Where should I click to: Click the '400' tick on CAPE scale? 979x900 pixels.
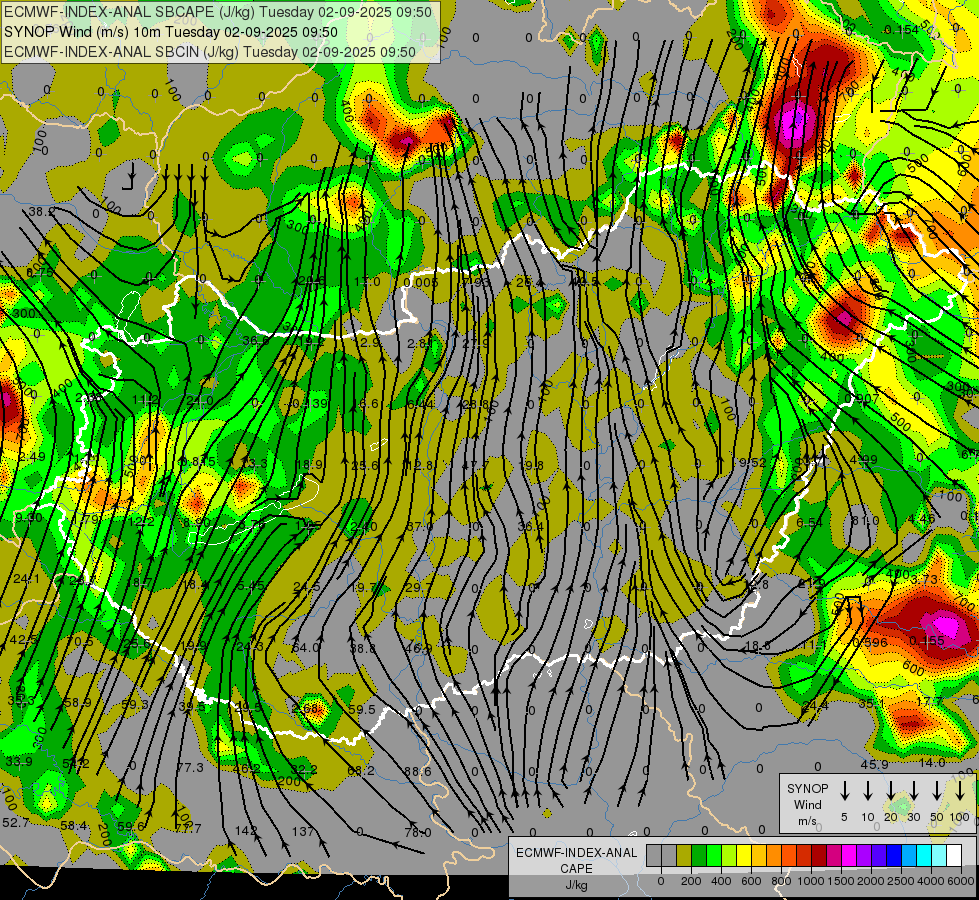point(721,881)
